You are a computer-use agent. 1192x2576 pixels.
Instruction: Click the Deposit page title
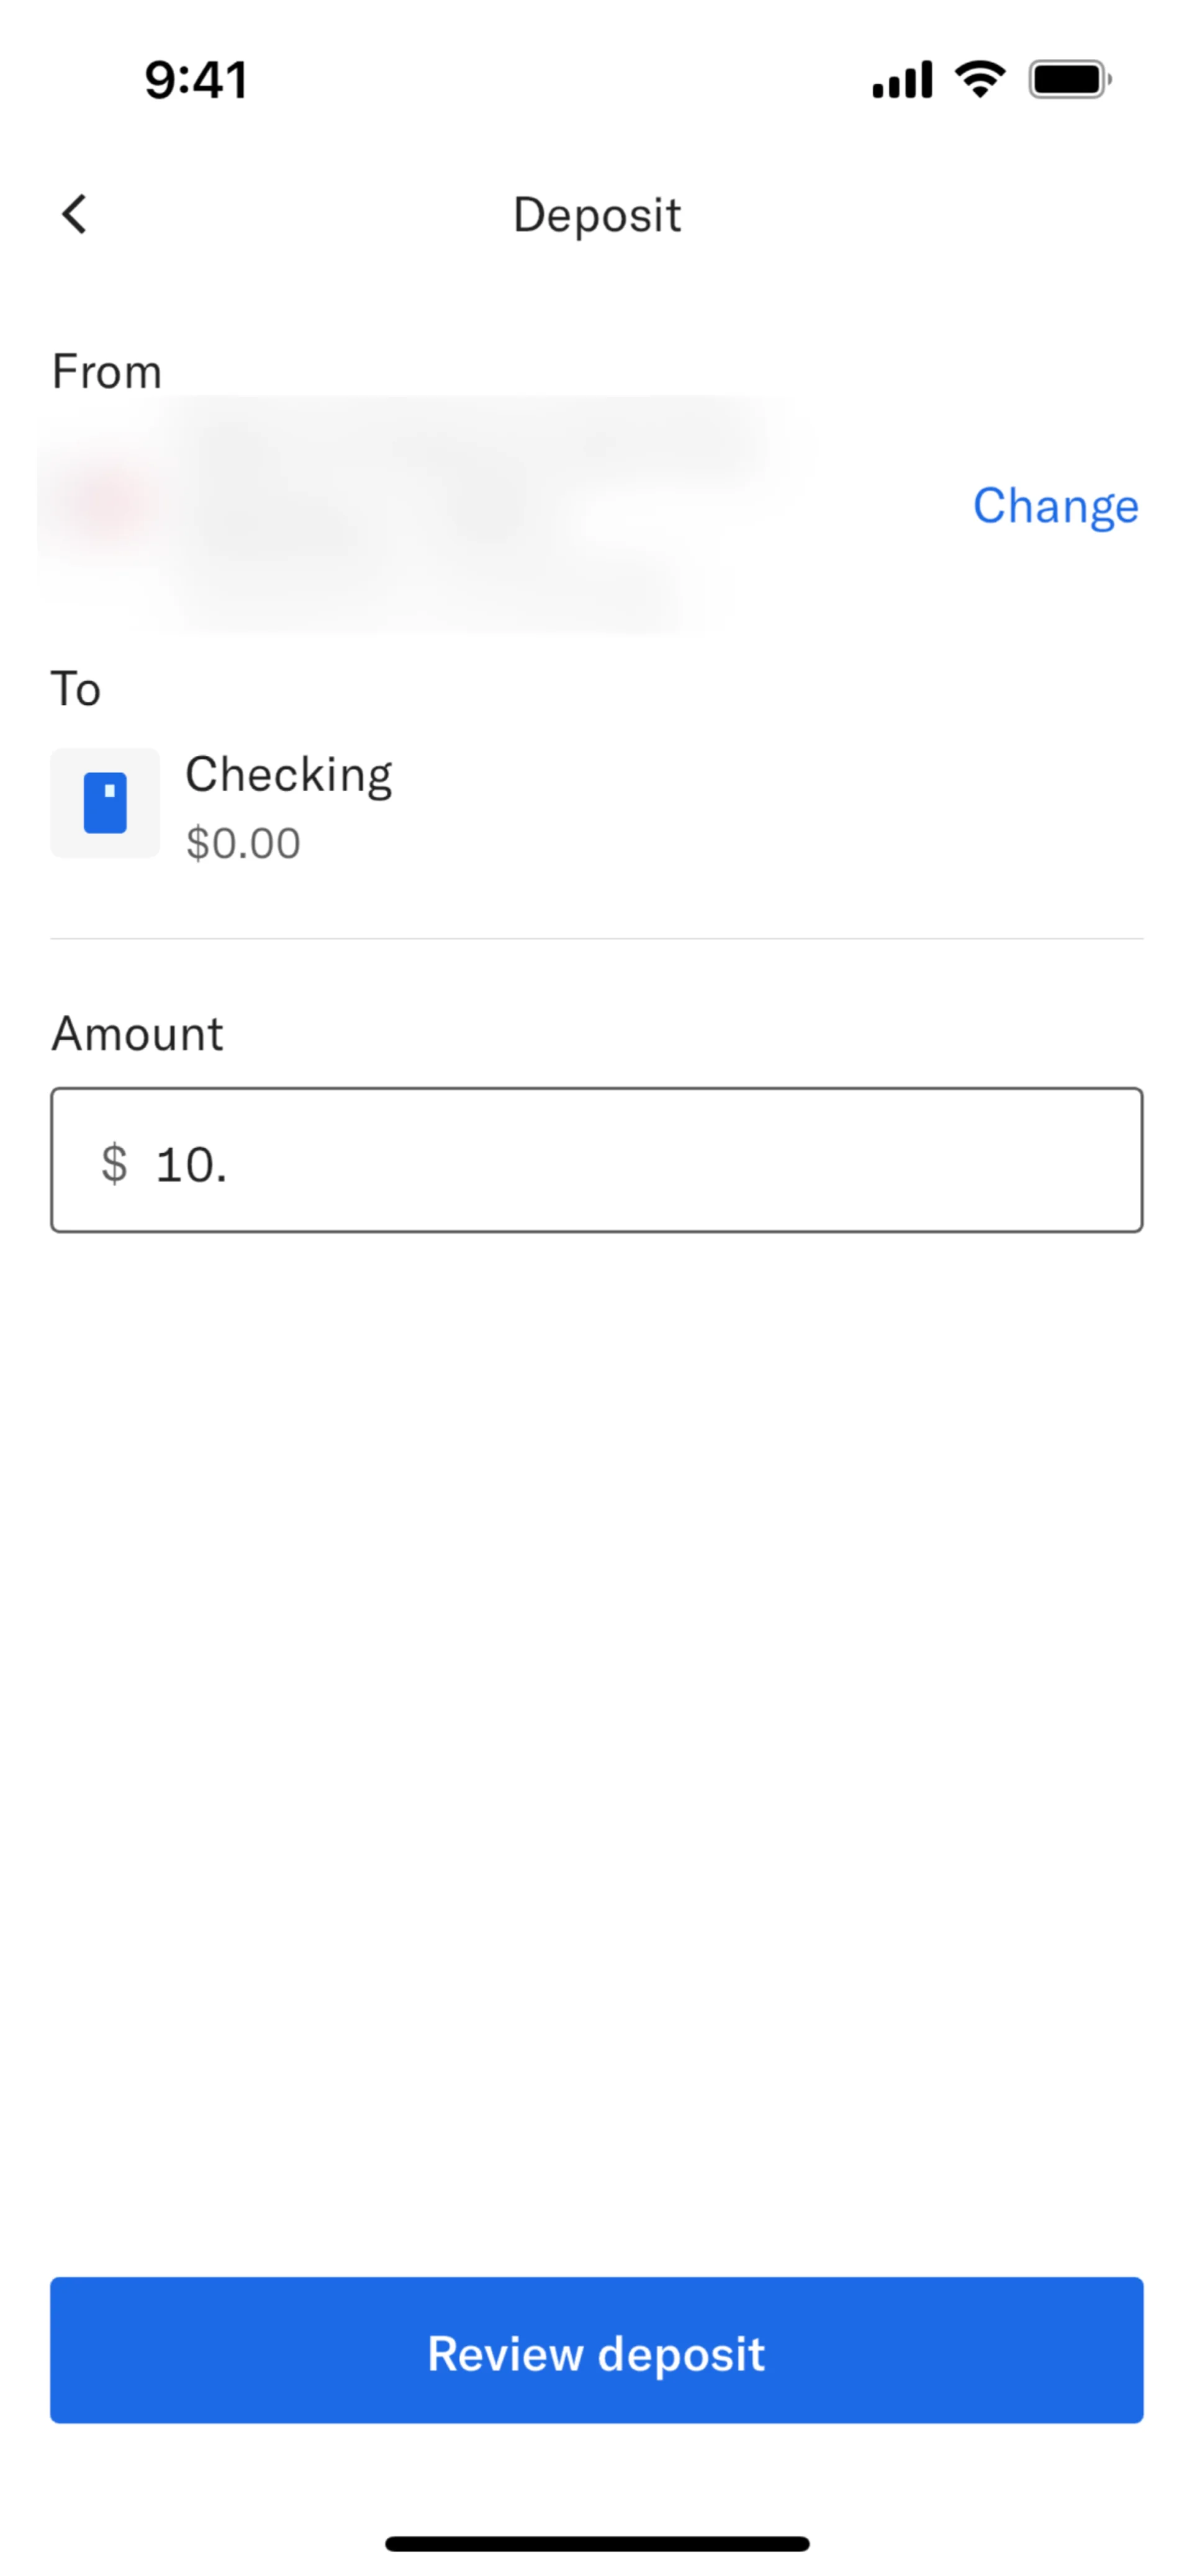click(597, 215)
